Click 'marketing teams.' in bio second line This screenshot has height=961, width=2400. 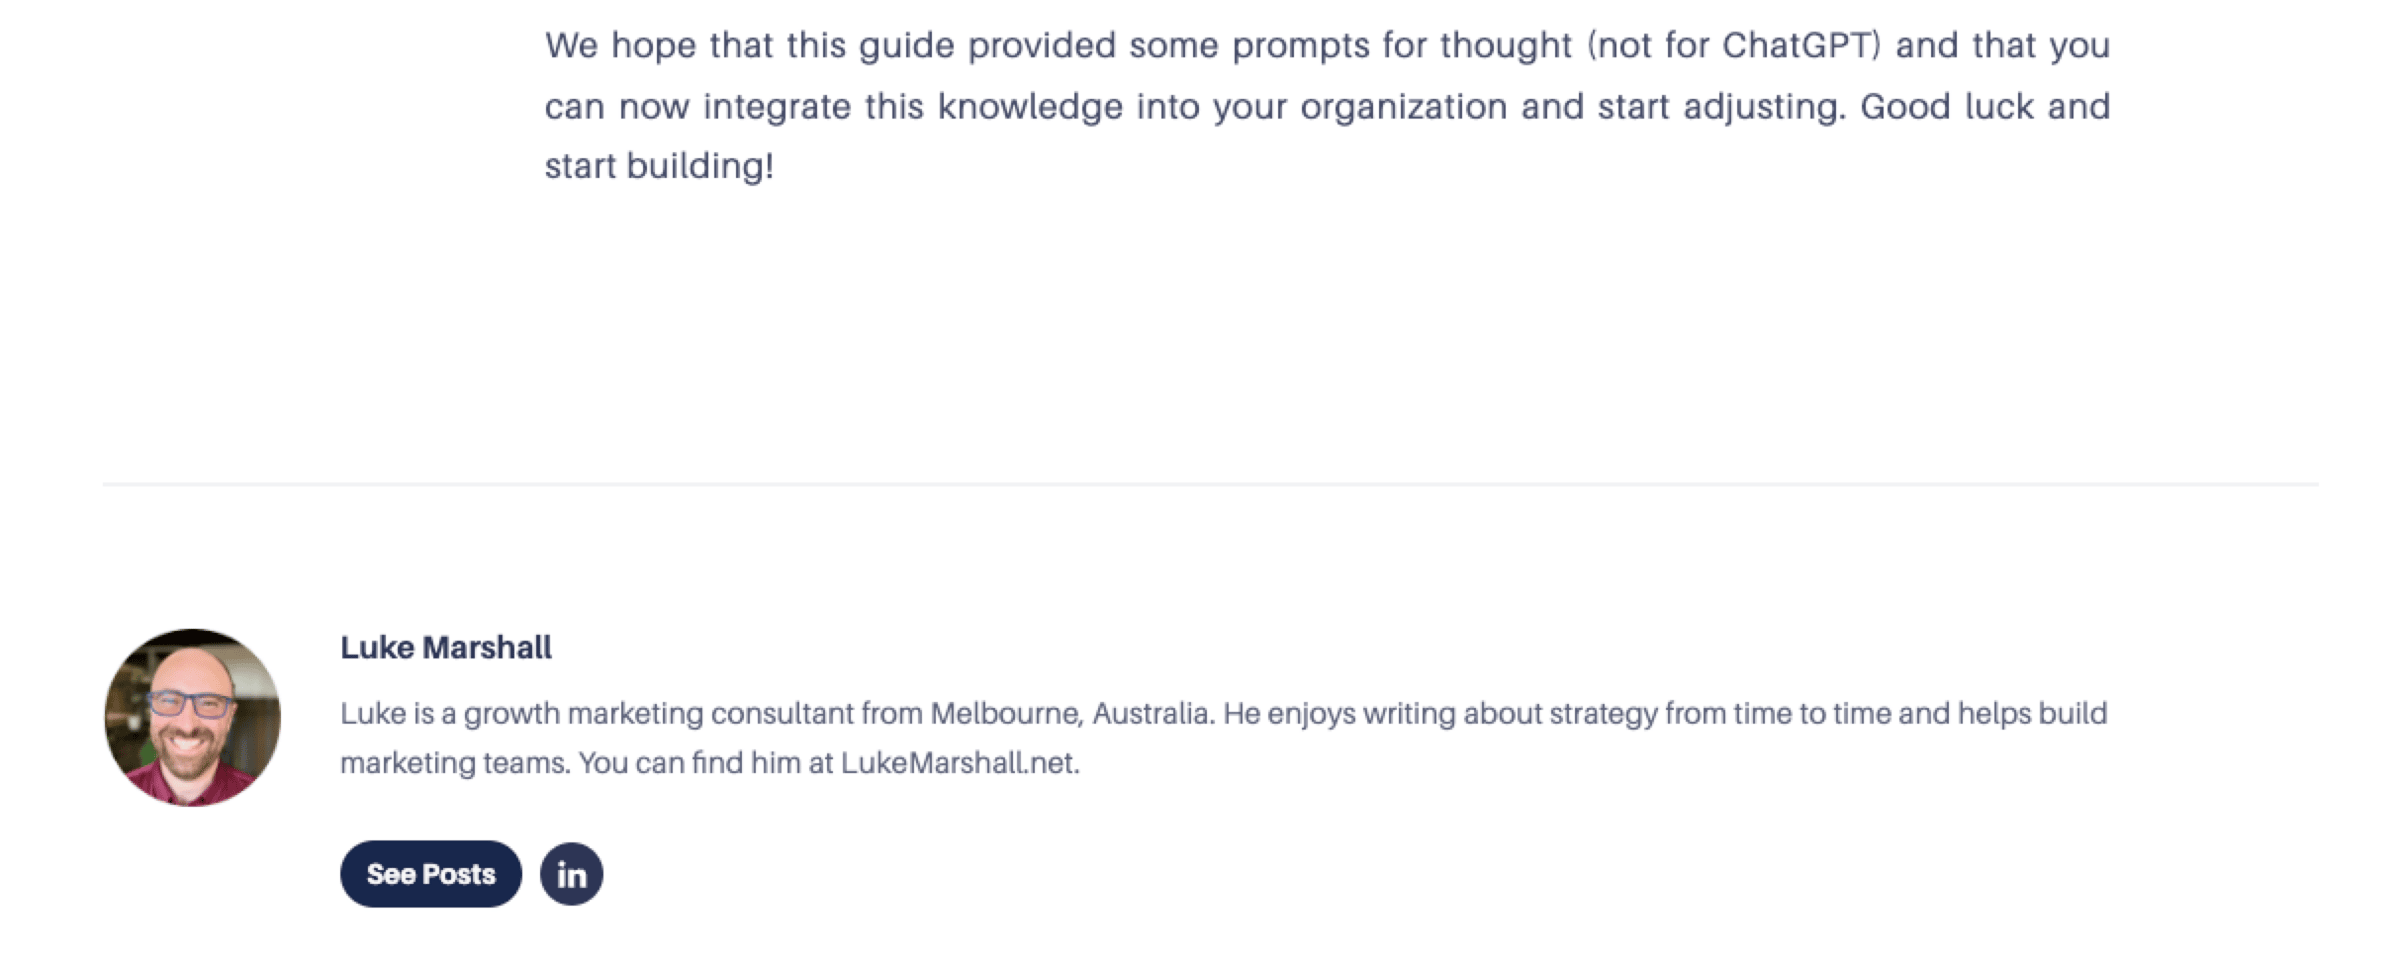pyautogui.click(x=455, y=763)
